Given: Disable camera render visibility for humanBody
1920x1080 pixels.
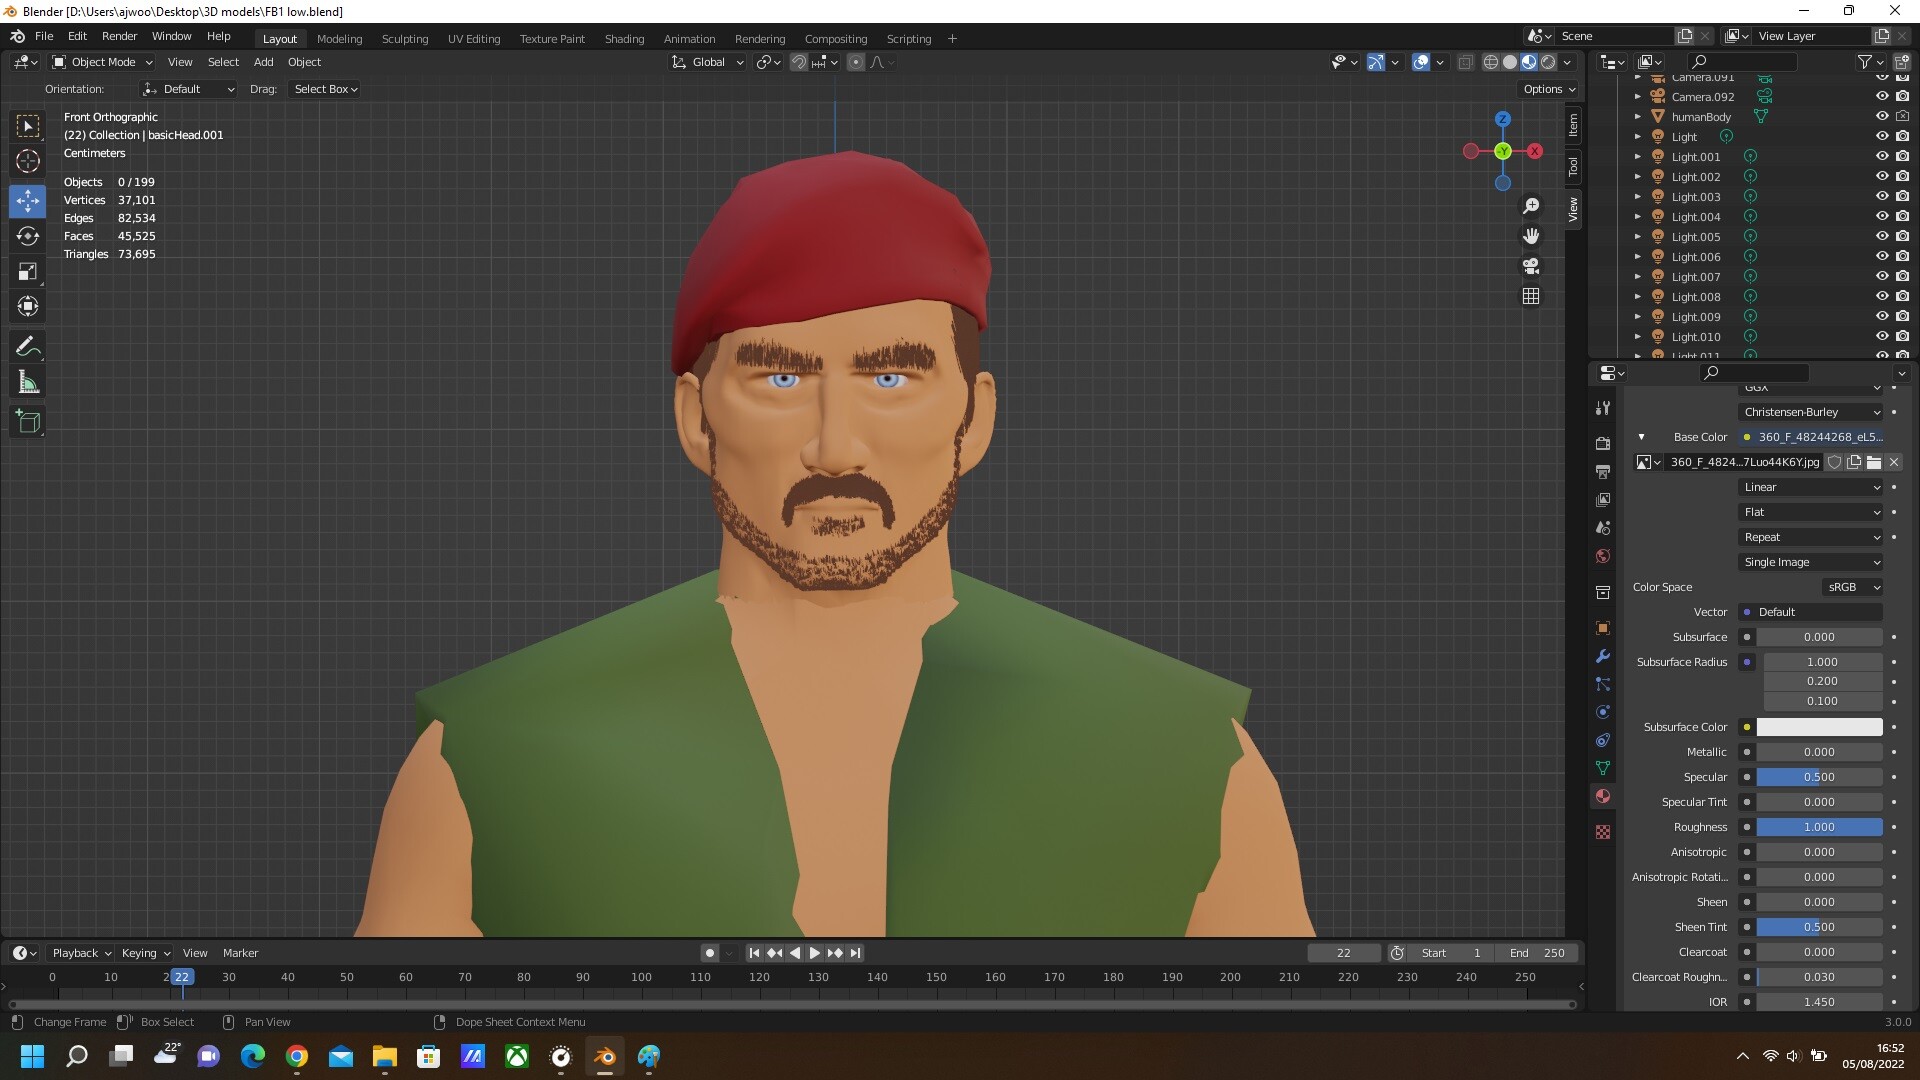Looking at the screenshot, I should [x=1902, y=116].
